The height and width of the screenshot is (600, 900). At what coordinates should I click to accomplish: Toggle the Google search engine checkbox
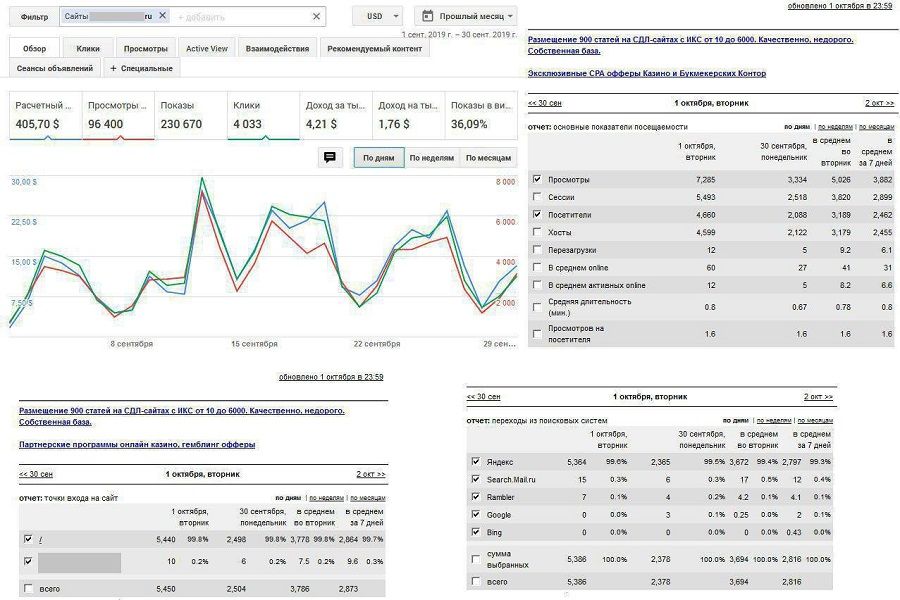click(475, 514)
